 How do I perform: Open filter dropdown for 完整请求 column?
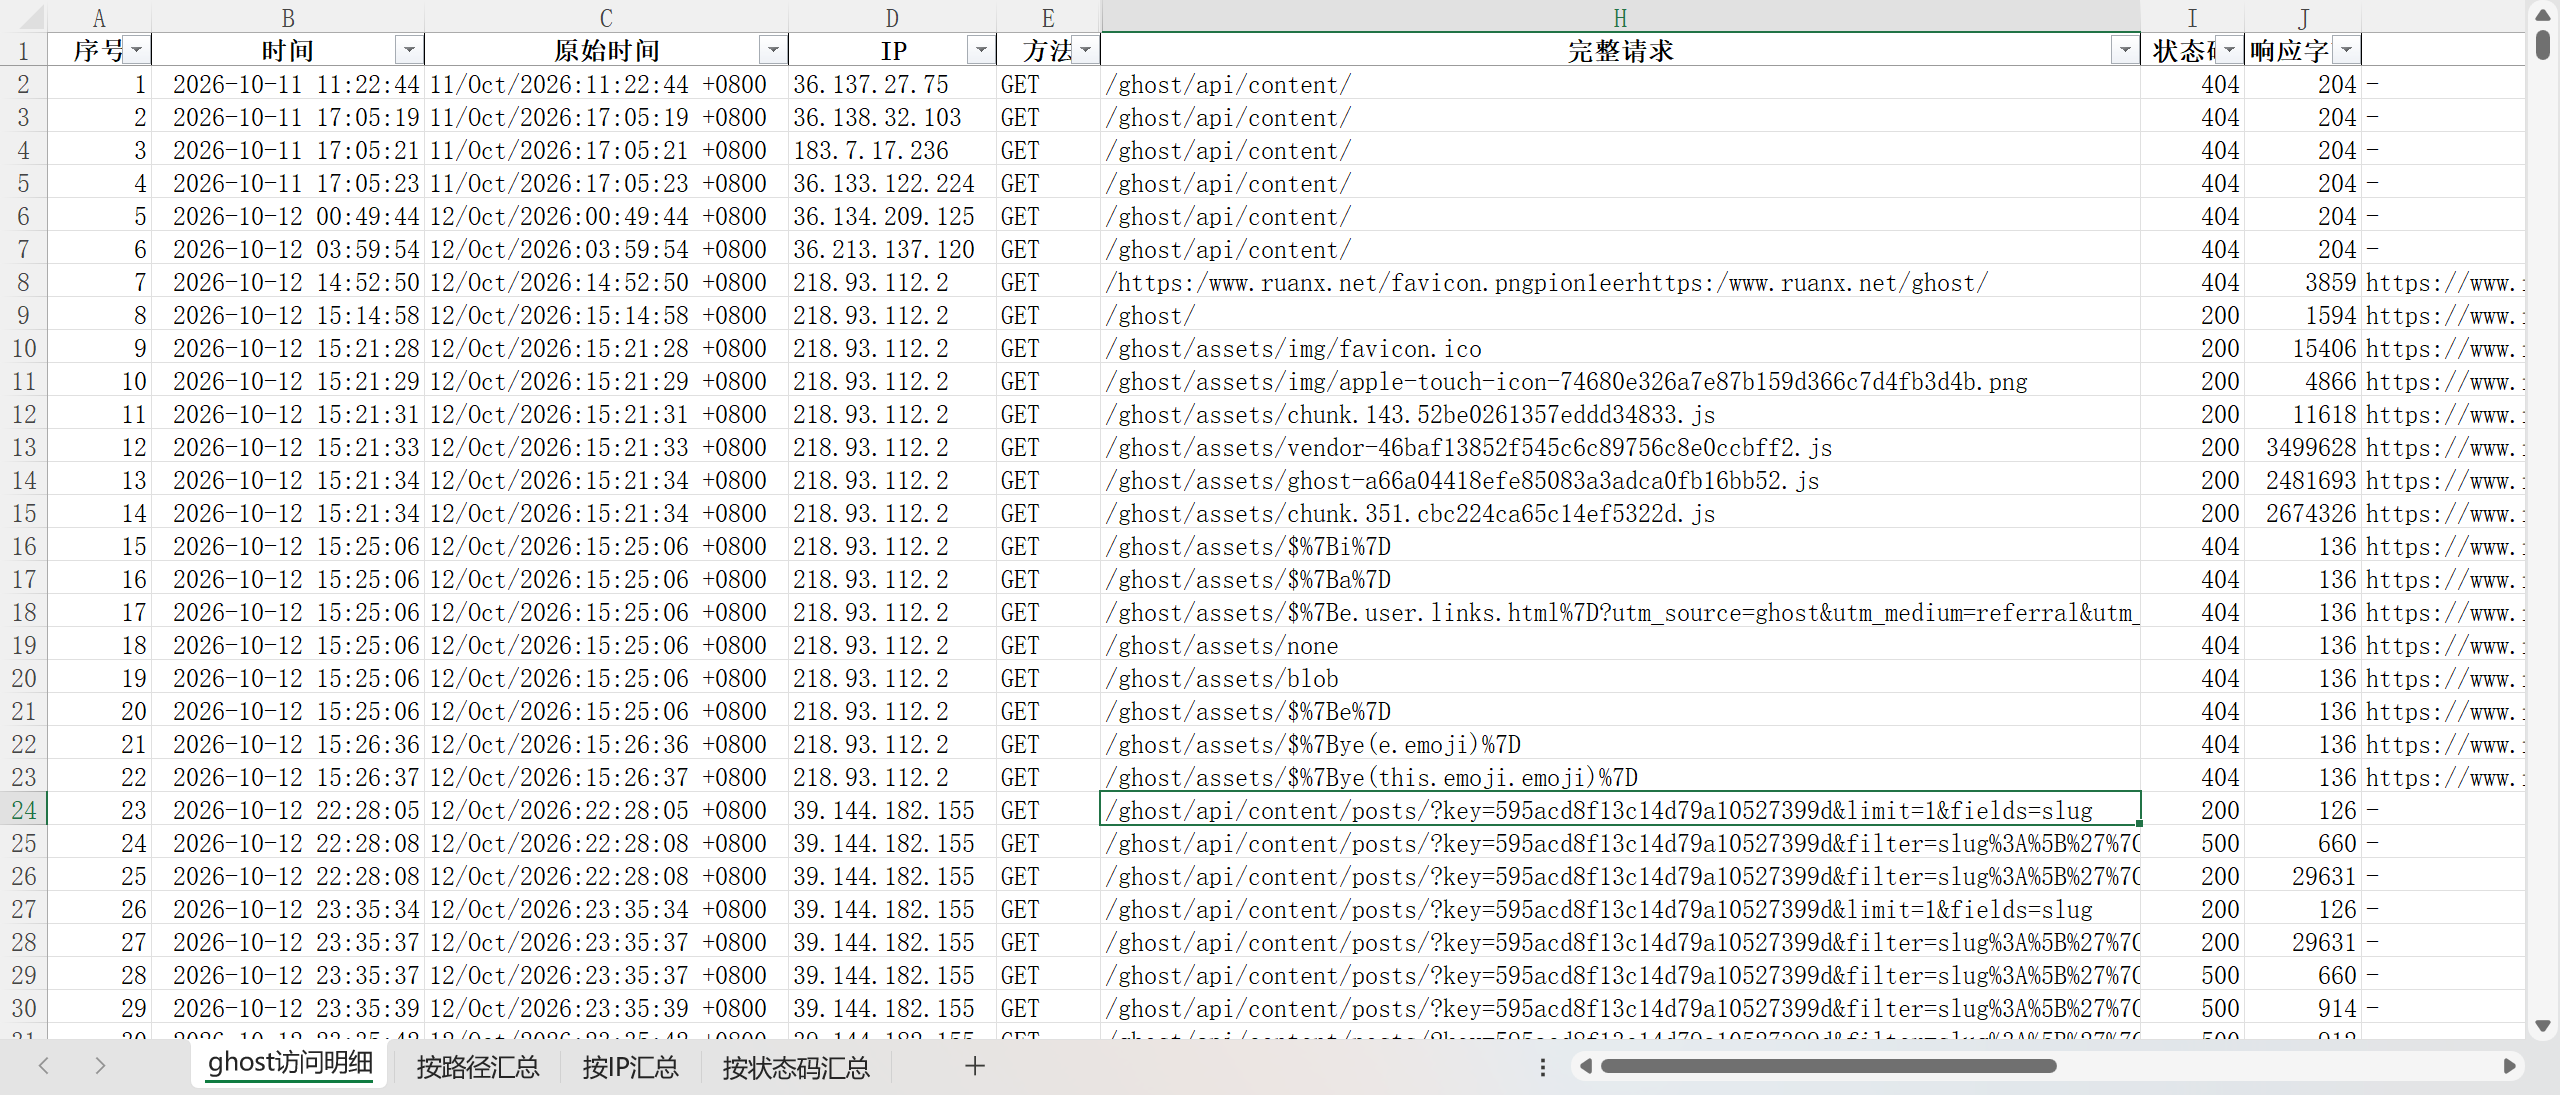pos(2124,50)
